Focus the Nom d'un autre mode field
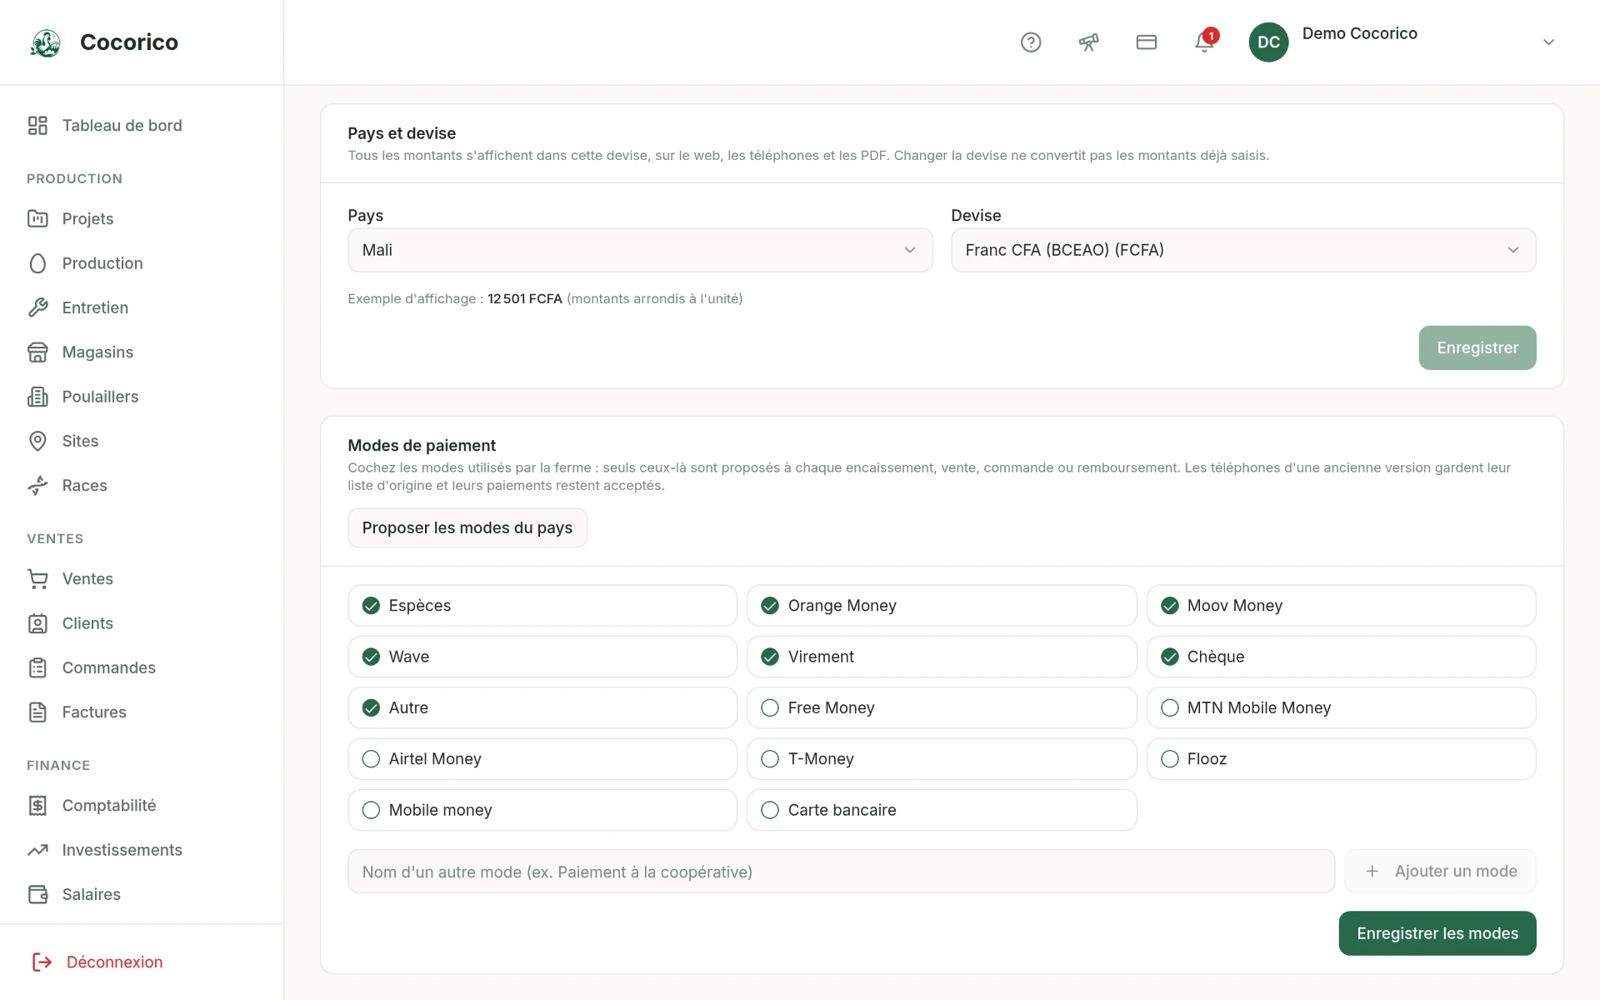The image size is (1600, 1000). (841, 872)
